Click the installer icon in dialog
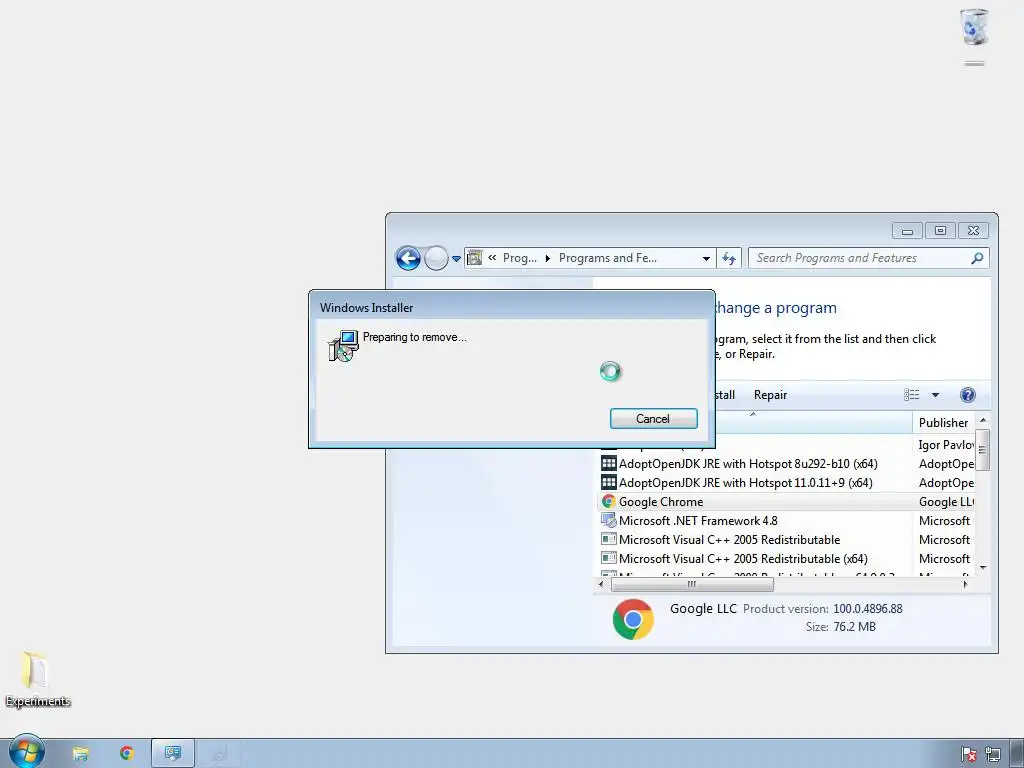Viewport: 1024px width, 768px height. tap(344, 345)
